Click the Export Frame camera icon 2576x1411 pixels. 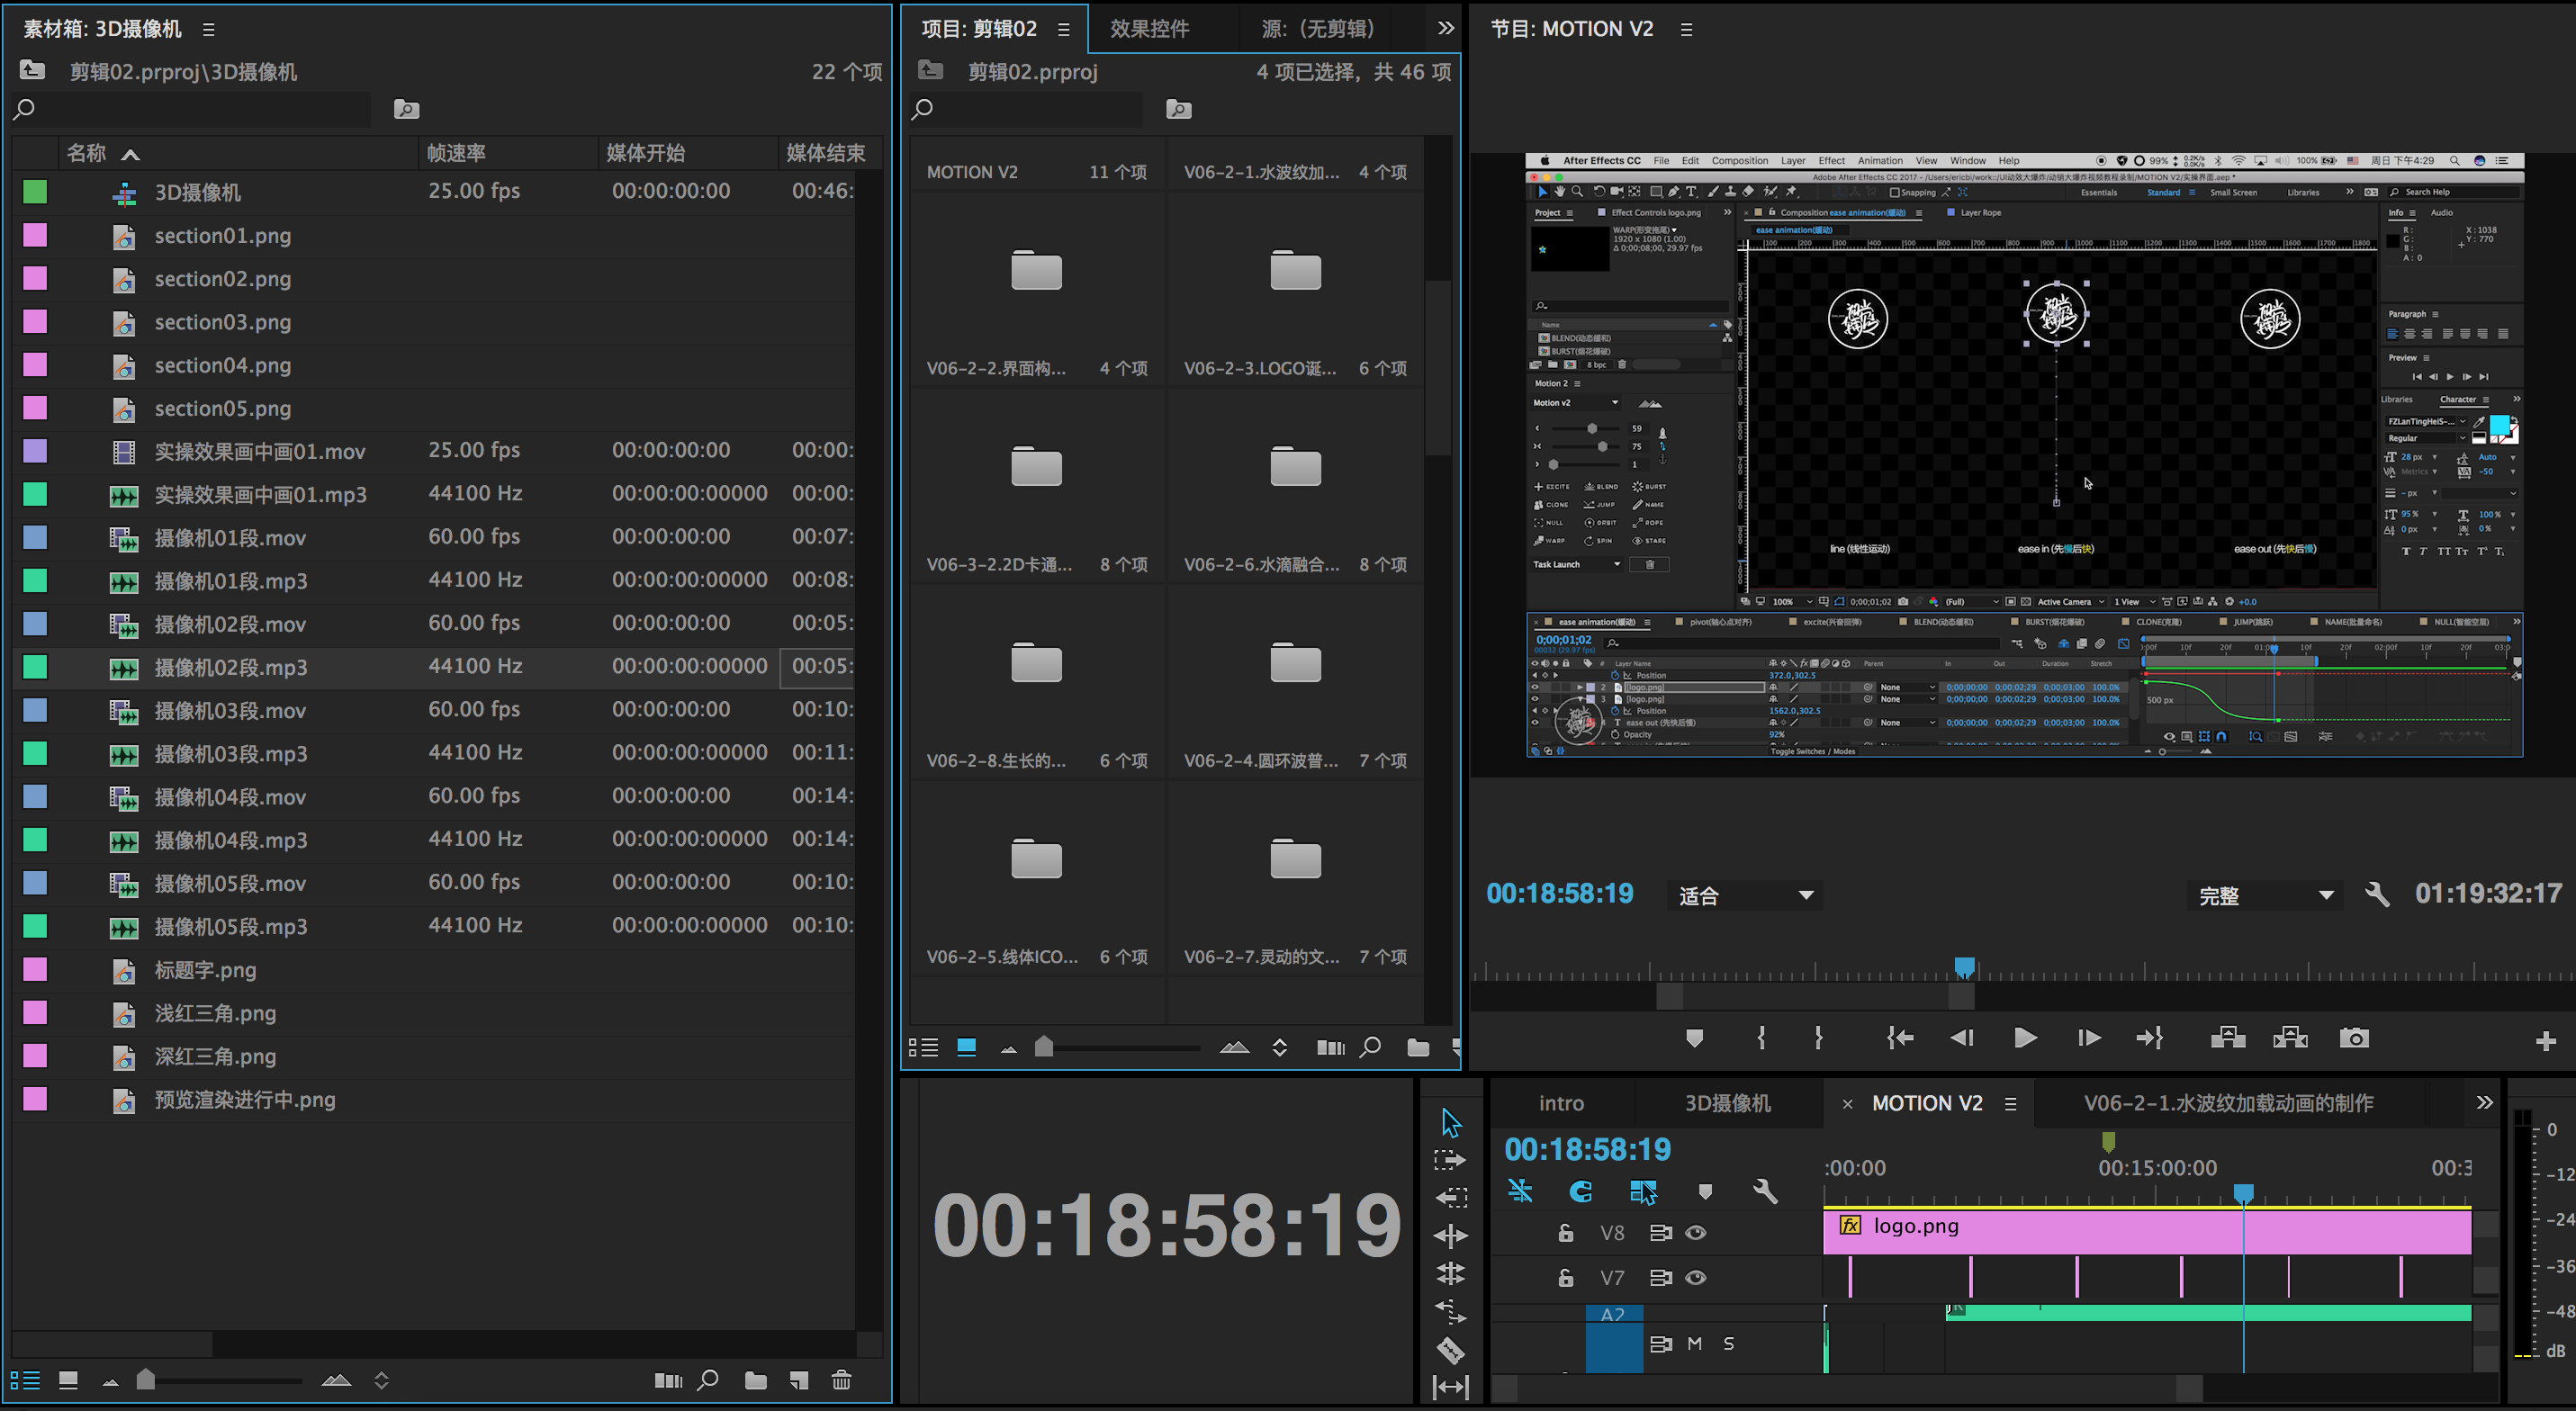coord(2354,1038)
